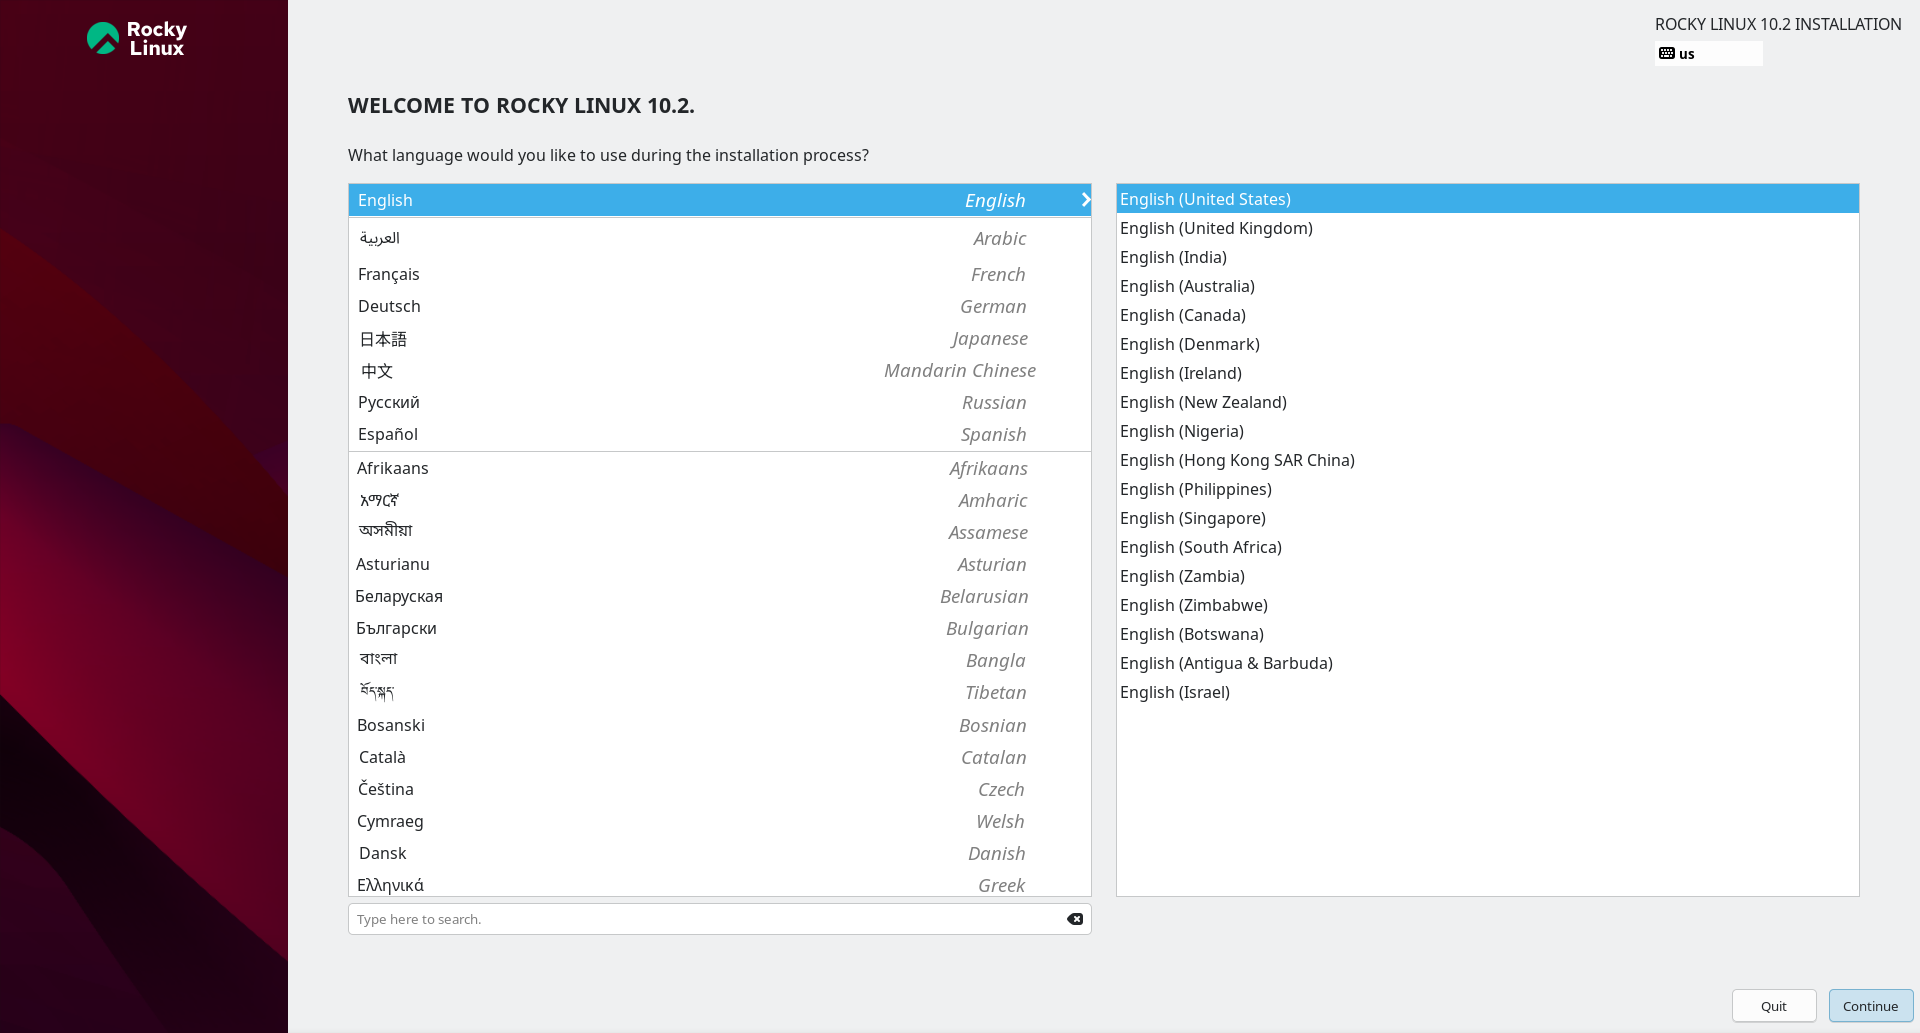
Task: Select English (United States) locale
Action: point(1488,199)
